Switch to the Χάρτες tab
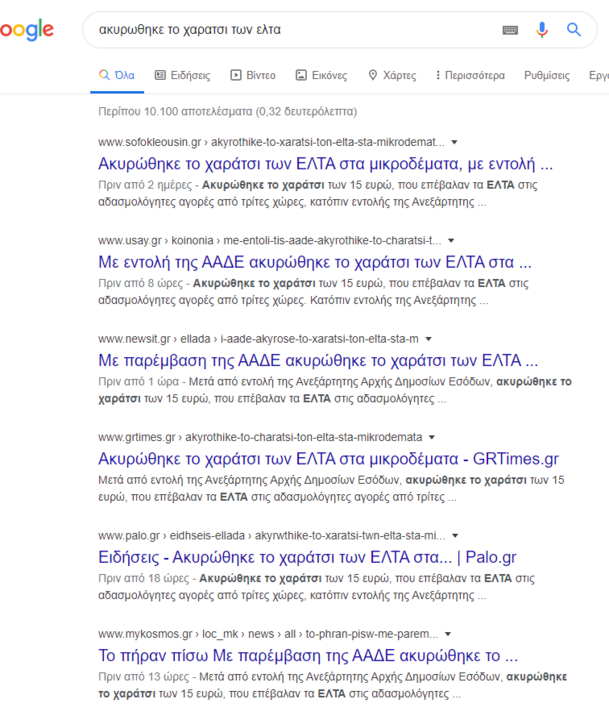This screenshot has width=609, height=720. pyautogui.click(x=392, y=75)
